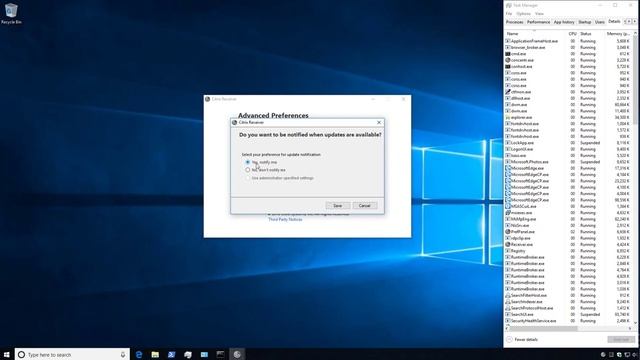Sort by the CPU column header
640x360 pixels.
[x=572, y=34]
